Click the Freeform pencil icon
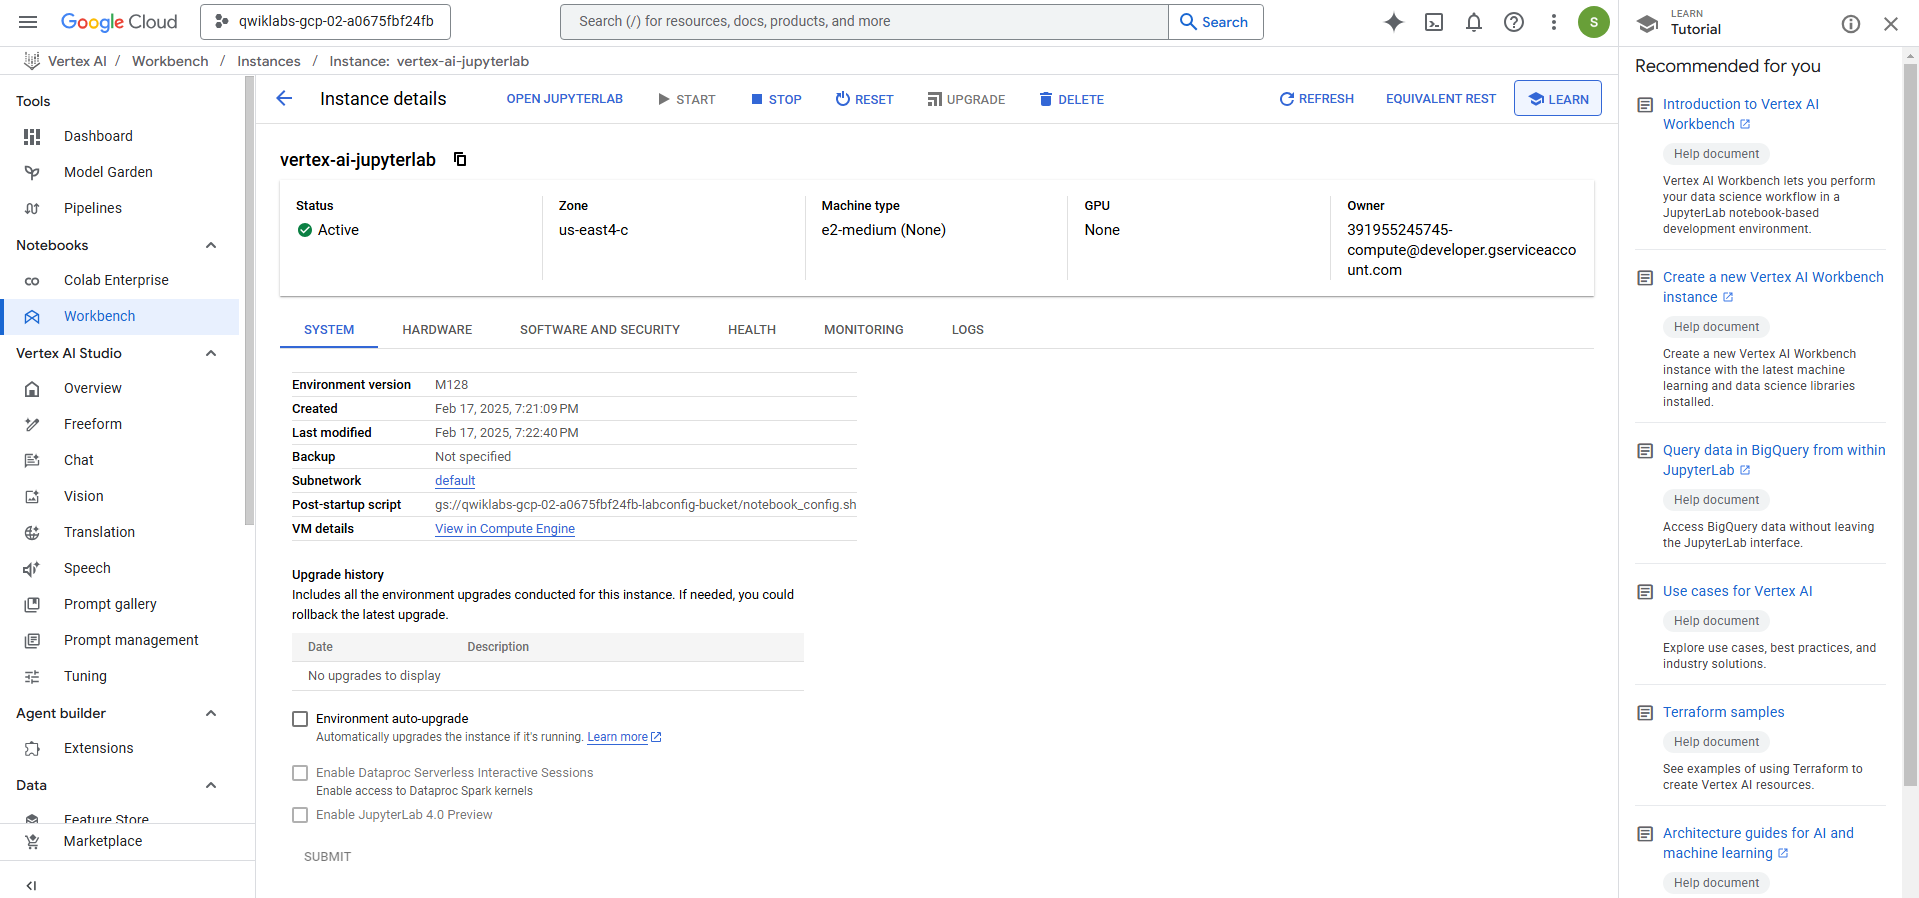 (x=32, y=424)
